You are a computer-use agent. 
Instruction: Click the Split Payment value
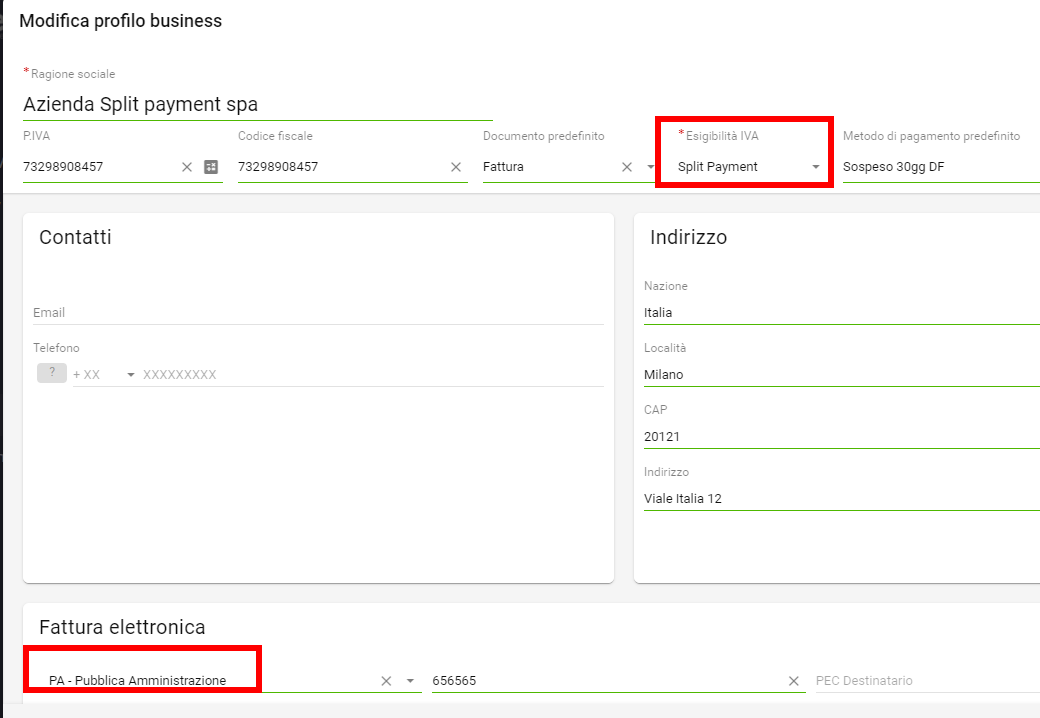tap(718, 167)
